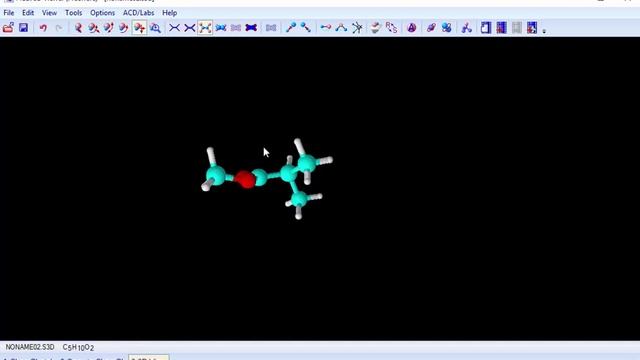Open the Tools menu
The width and height of the screenshot is (640, 360).
(73, 13)
